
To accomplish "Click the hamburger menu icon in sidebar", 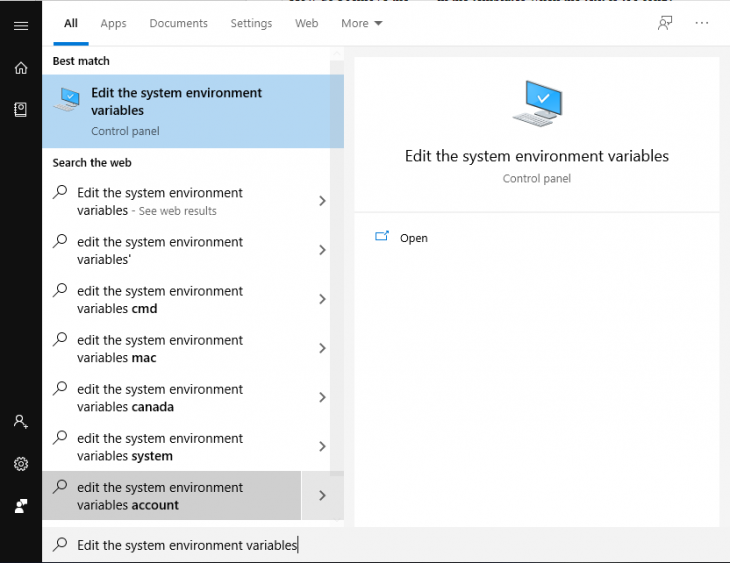I will coord(20,25).
